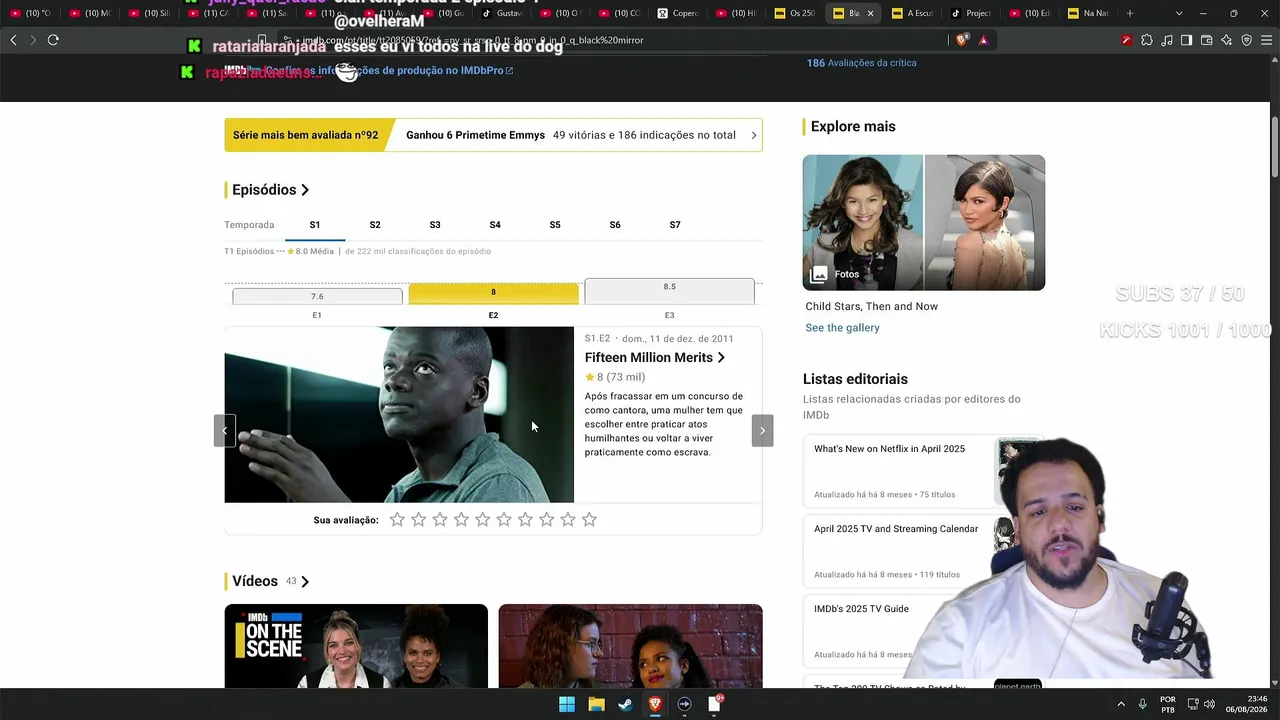The height and width of the screenshot is (720, 1280).
Task: Switch to the Os 250 browser tab
Action: [x=796, y=13]
